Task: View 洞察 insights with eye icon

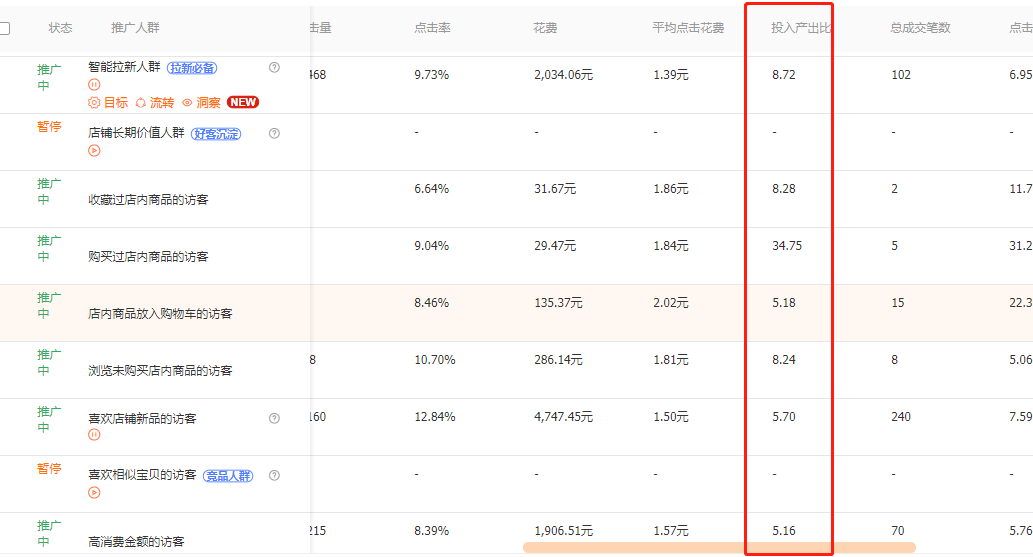Action: 201,102
